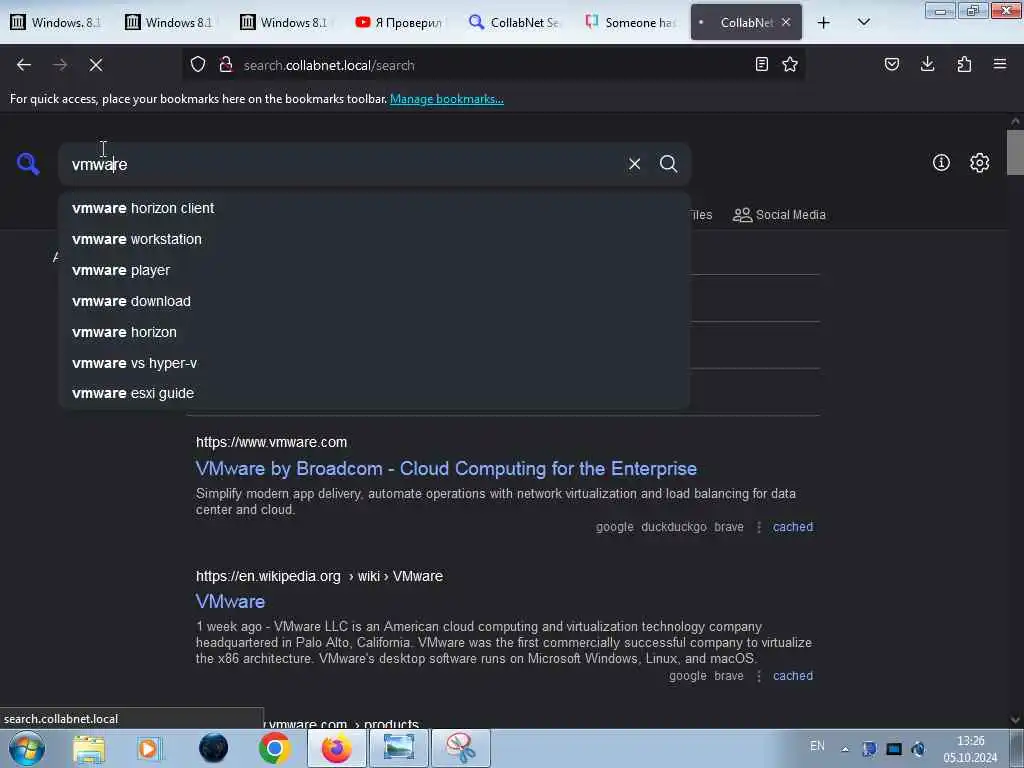Viewport: 1024px width, 768px height.
Task: Switch to the first Windows 8.1 tab
Action: 56,22
